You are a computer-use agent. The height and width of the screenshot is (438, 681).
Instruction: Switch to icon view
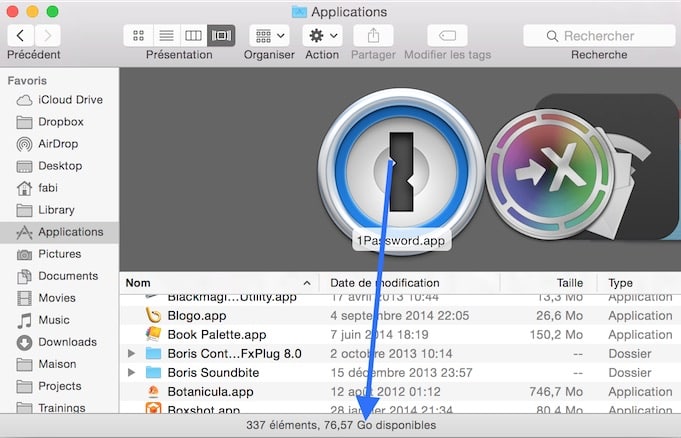pos(139,36)
